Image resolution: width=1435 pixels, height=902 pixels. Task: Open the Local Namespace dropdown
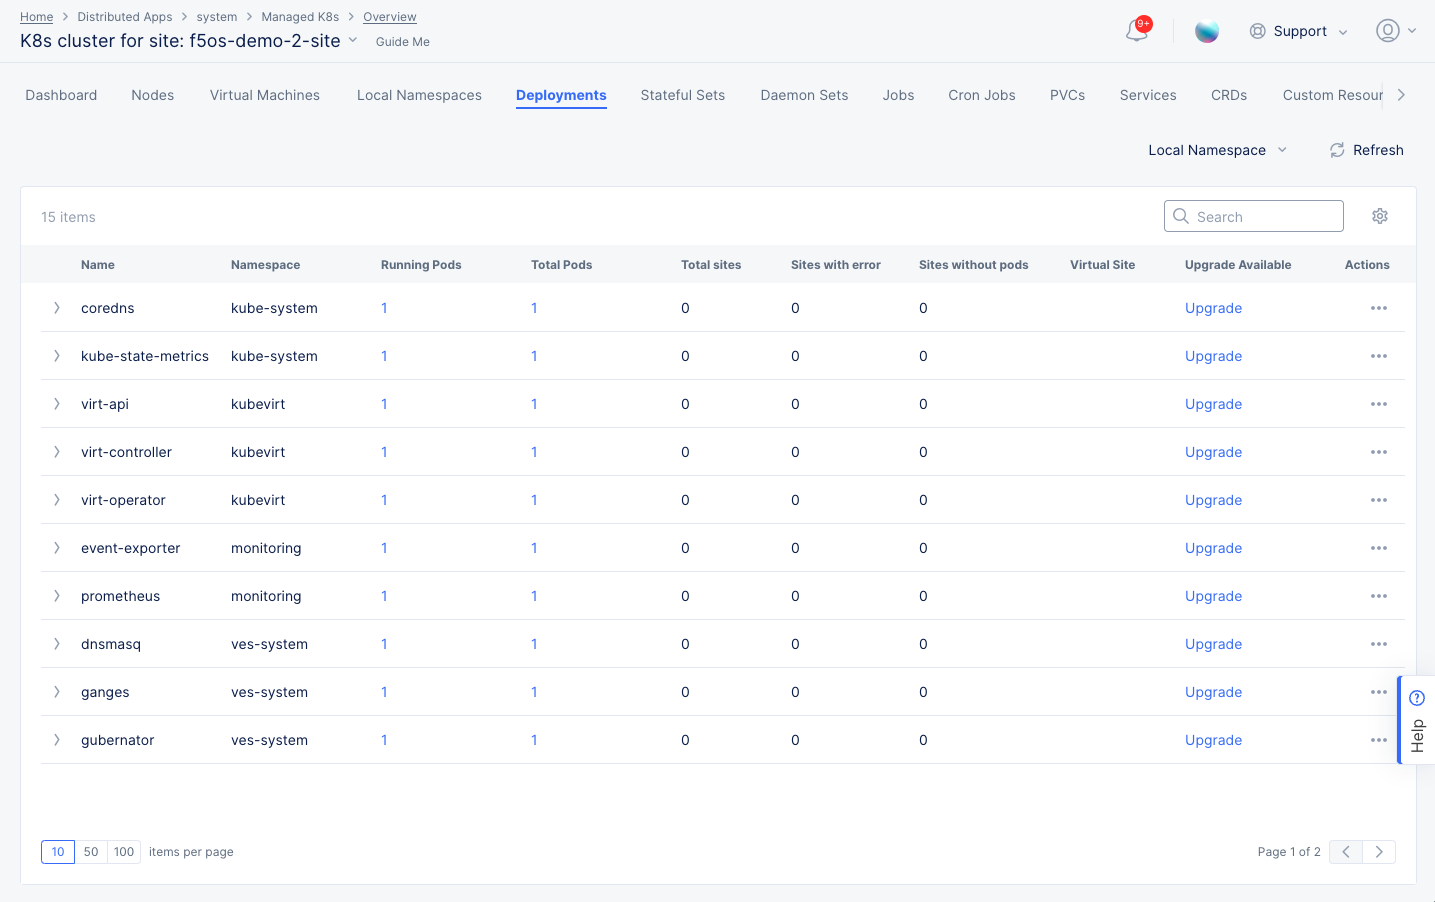pyautogui.click(x=1216, y=149)
